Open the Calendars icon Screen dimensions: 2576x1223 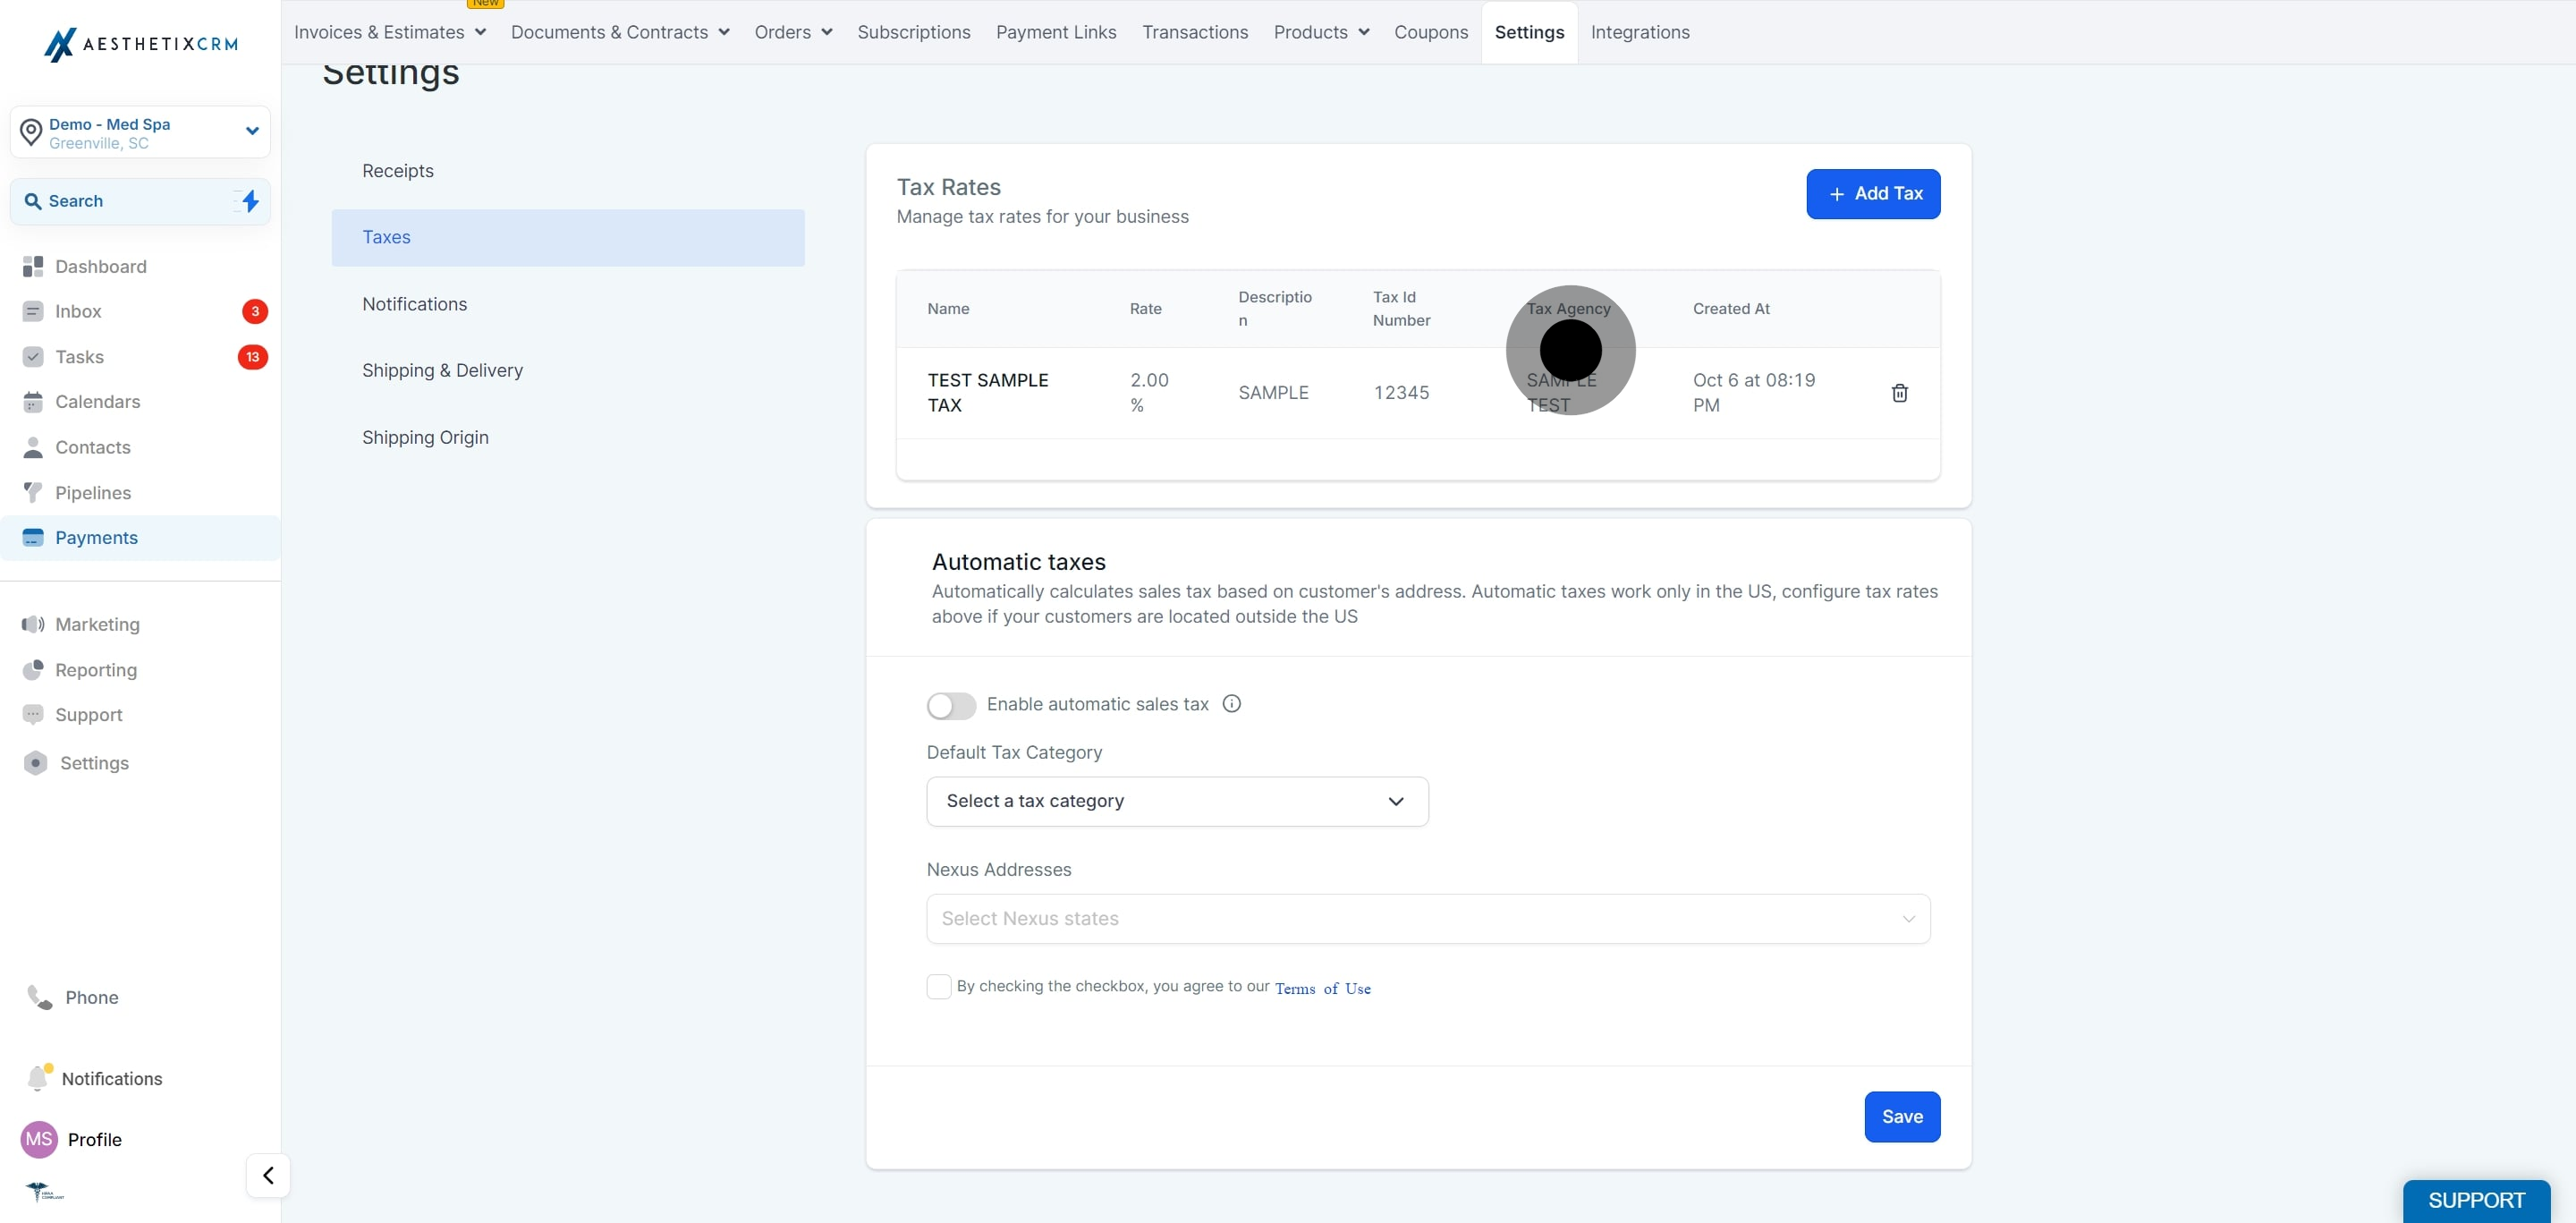pos(33,402)
